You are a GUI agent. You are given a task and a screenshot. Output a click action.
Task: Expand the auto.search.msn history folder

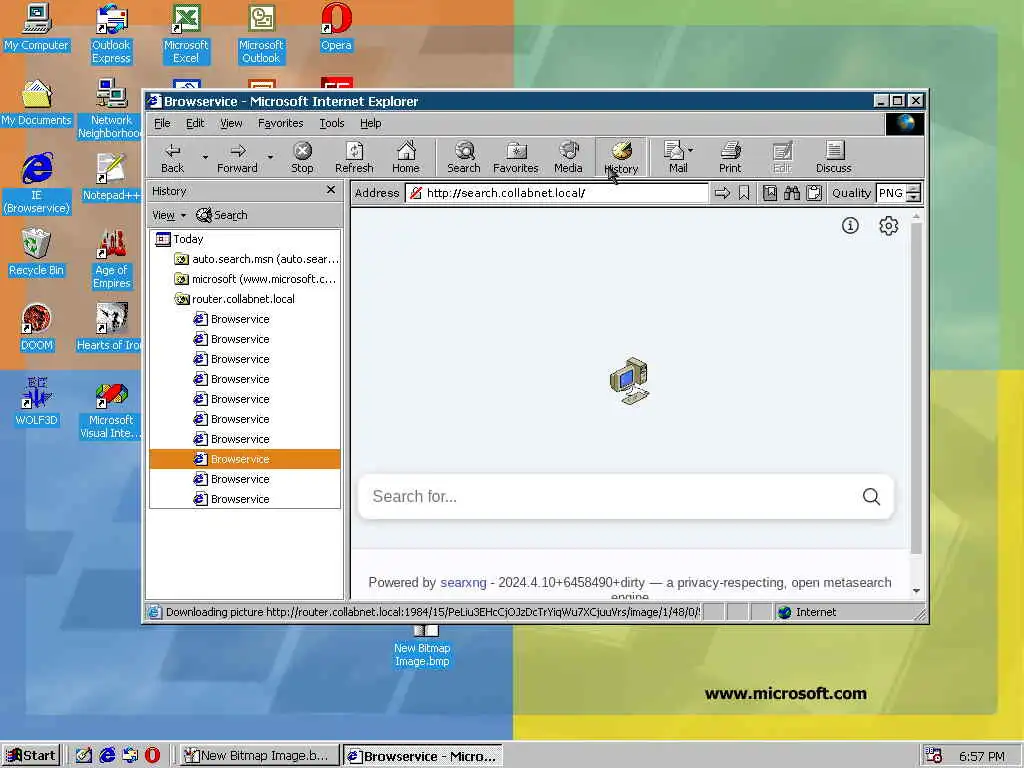257,259
